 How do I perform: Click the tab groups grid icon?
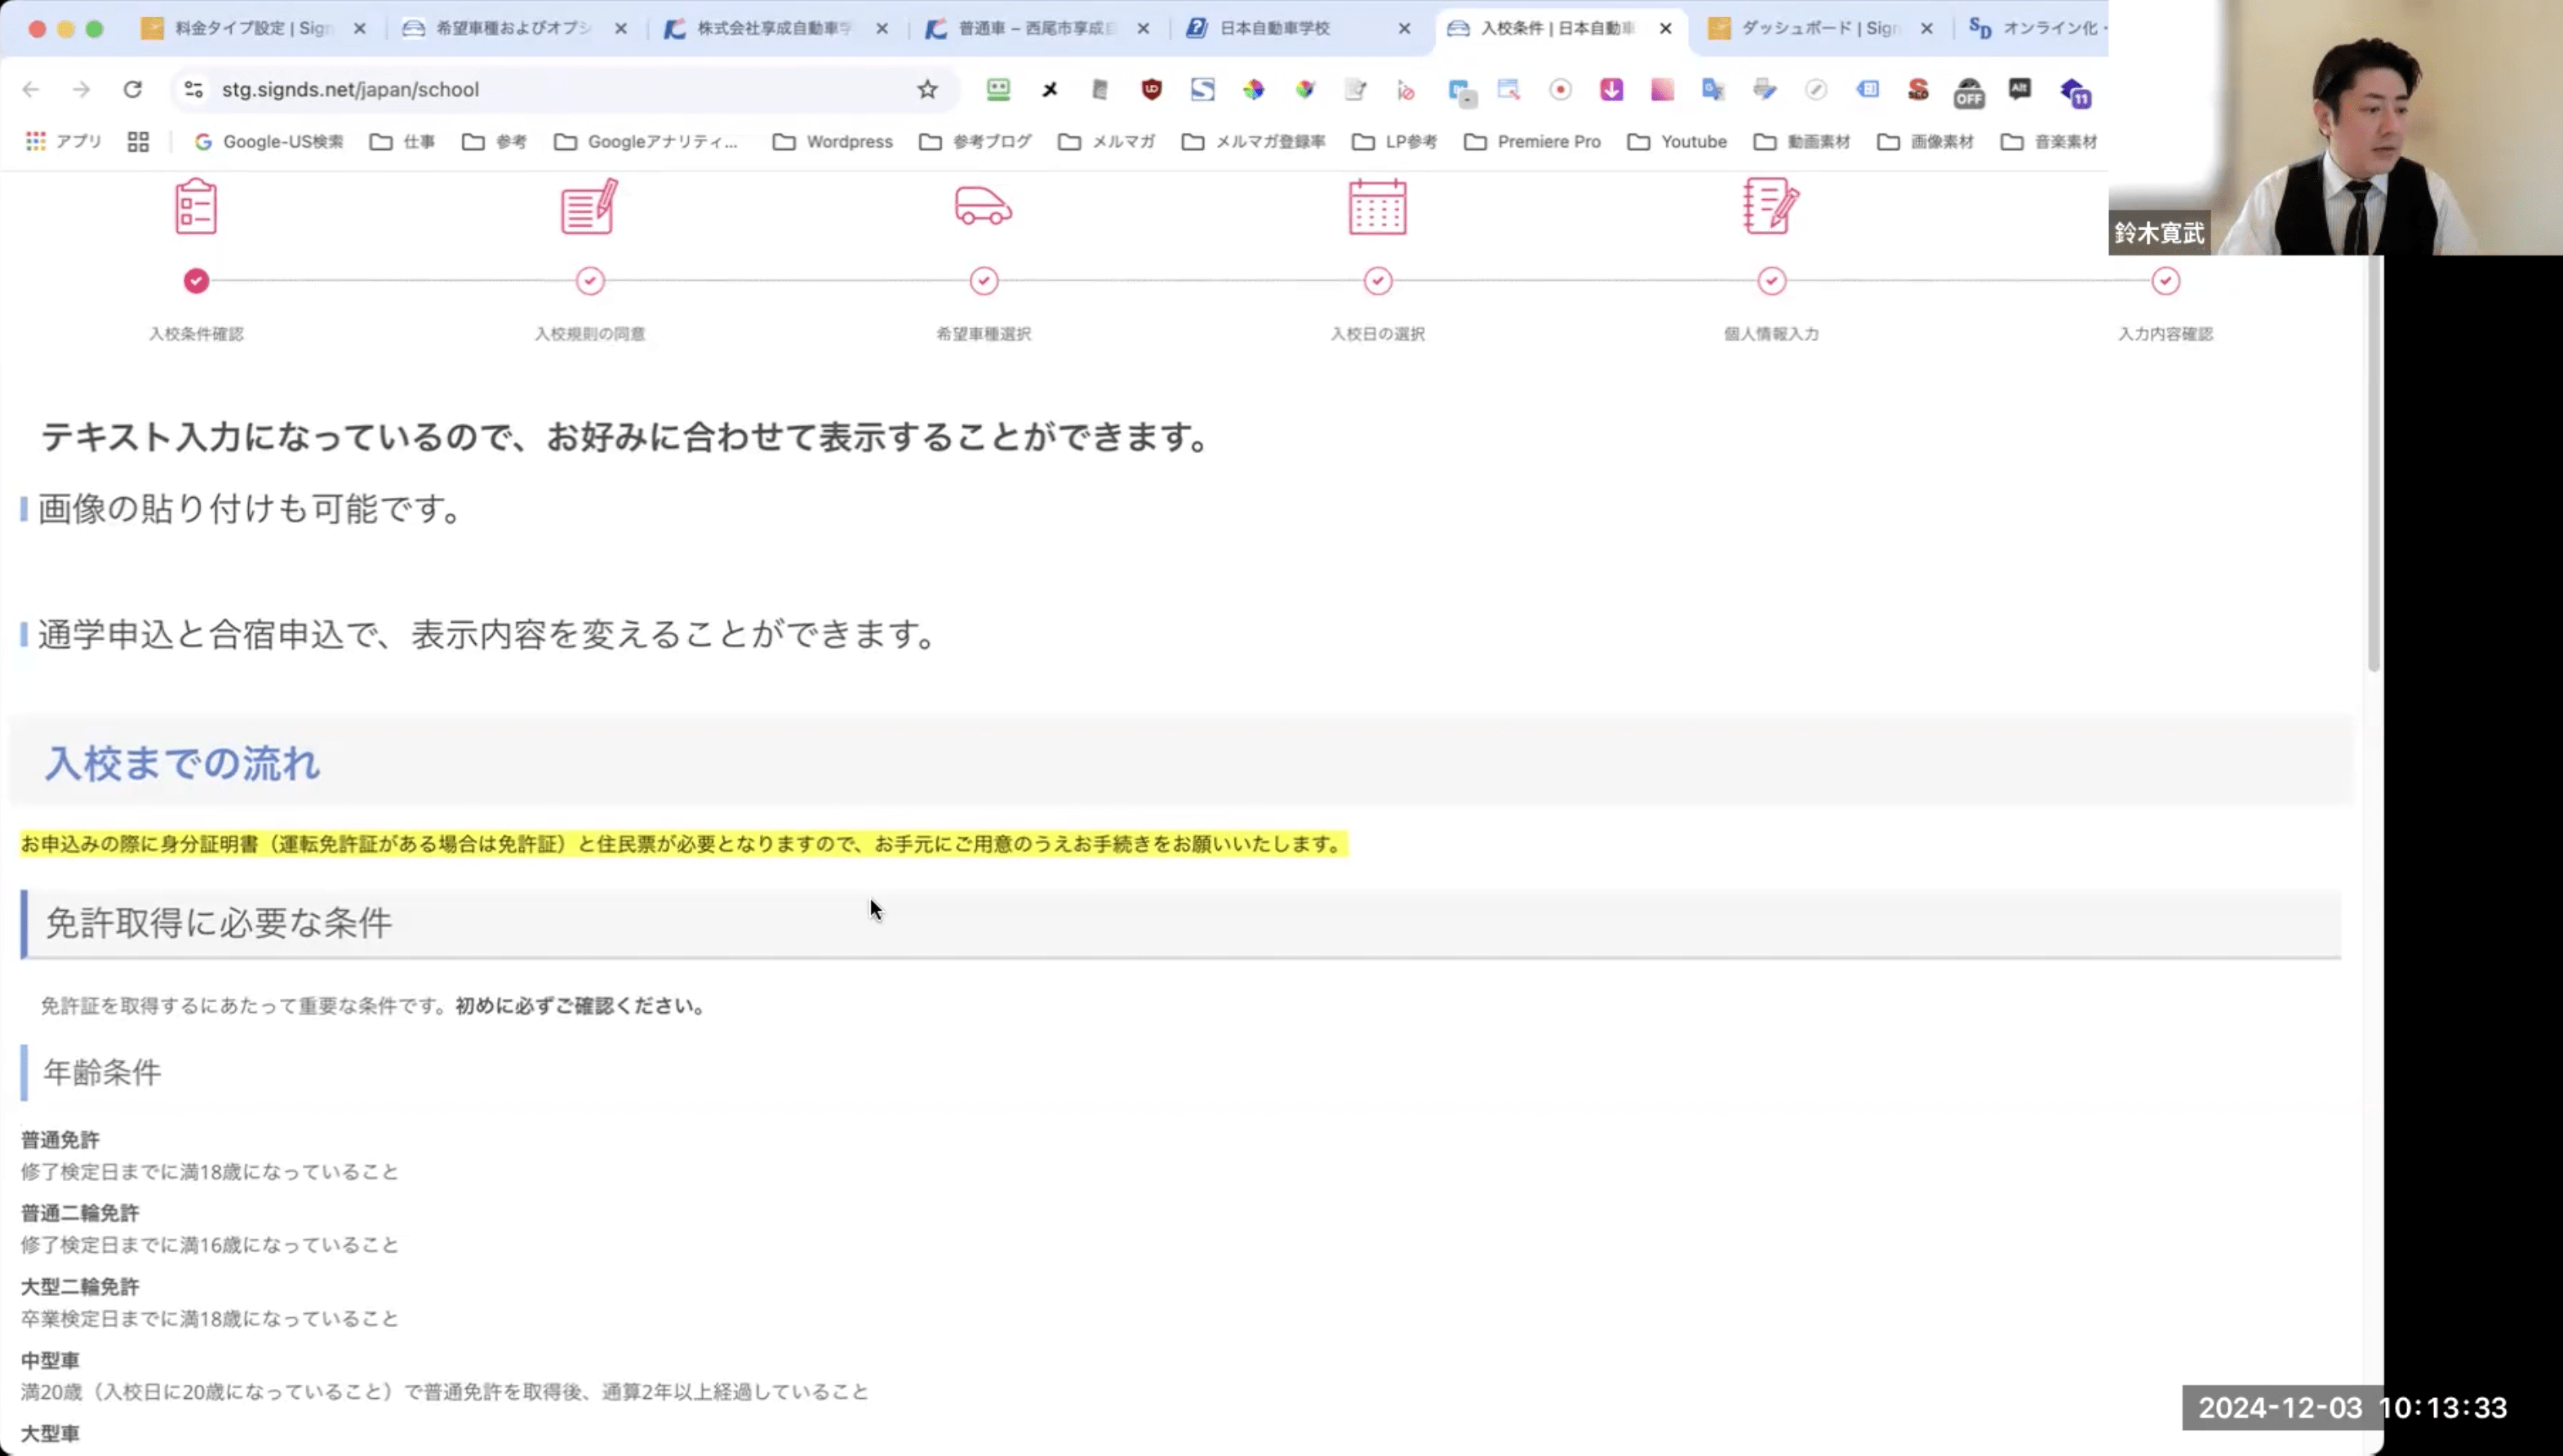[x=138, y=142]
